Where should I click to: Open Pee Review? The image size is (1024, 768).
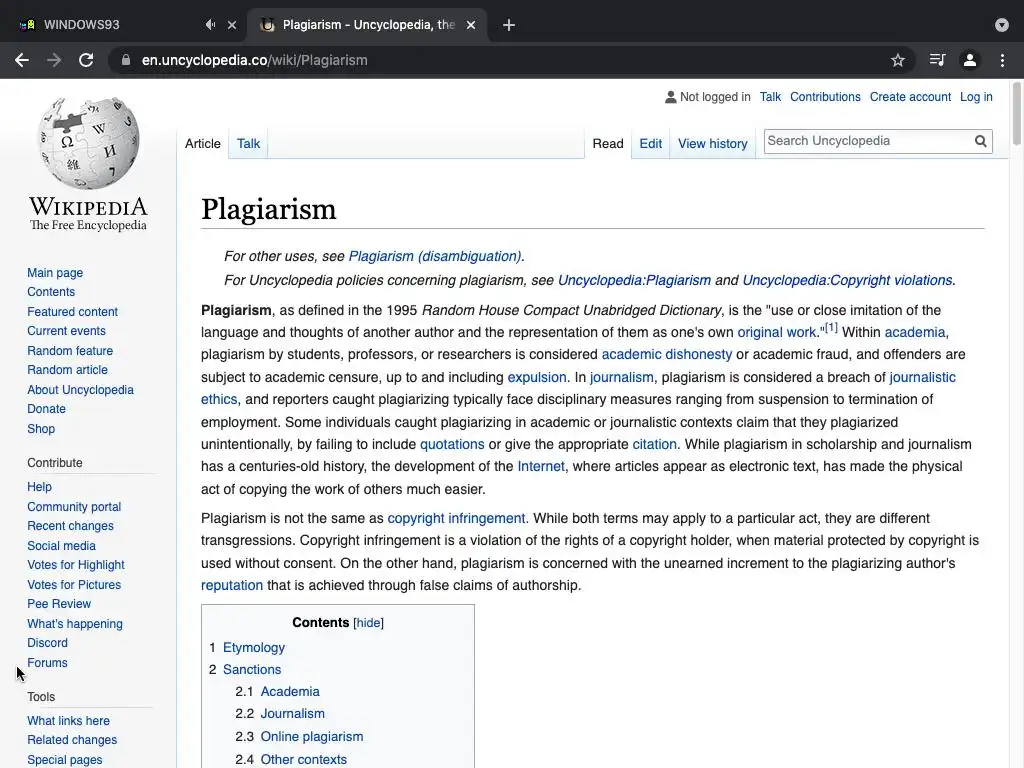click(x=59, y=604)
